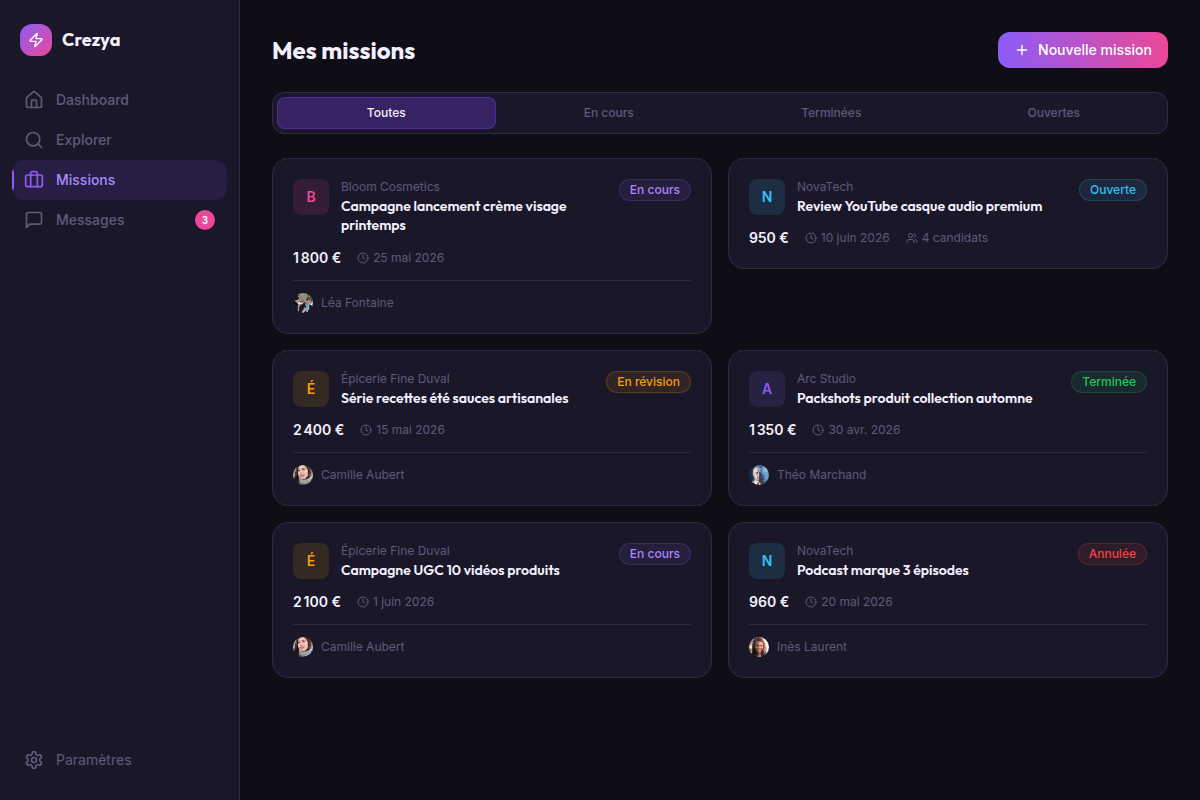Open Paramètres in the sidebar
This screenshot has height=800, width=1200.
tap(120, 760)
